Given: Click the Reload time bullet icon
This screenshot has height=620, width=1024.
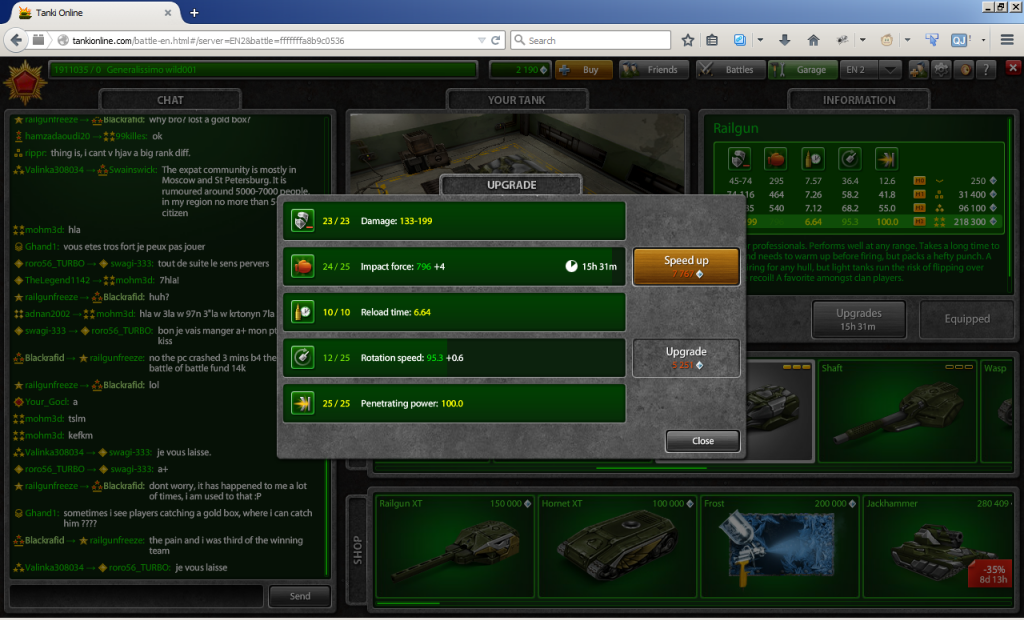Looking at the screenshot, I should pyautogui.click(x=300, y=312).
